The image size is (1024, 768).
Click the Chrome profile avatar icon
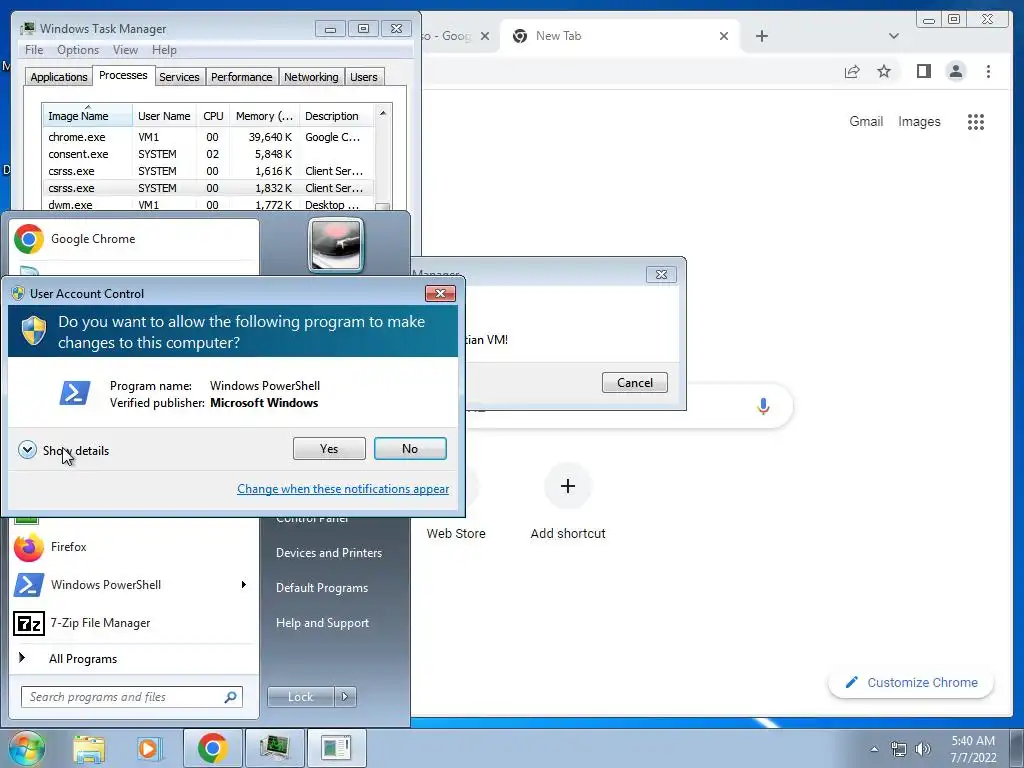click(x=955, y=71)
